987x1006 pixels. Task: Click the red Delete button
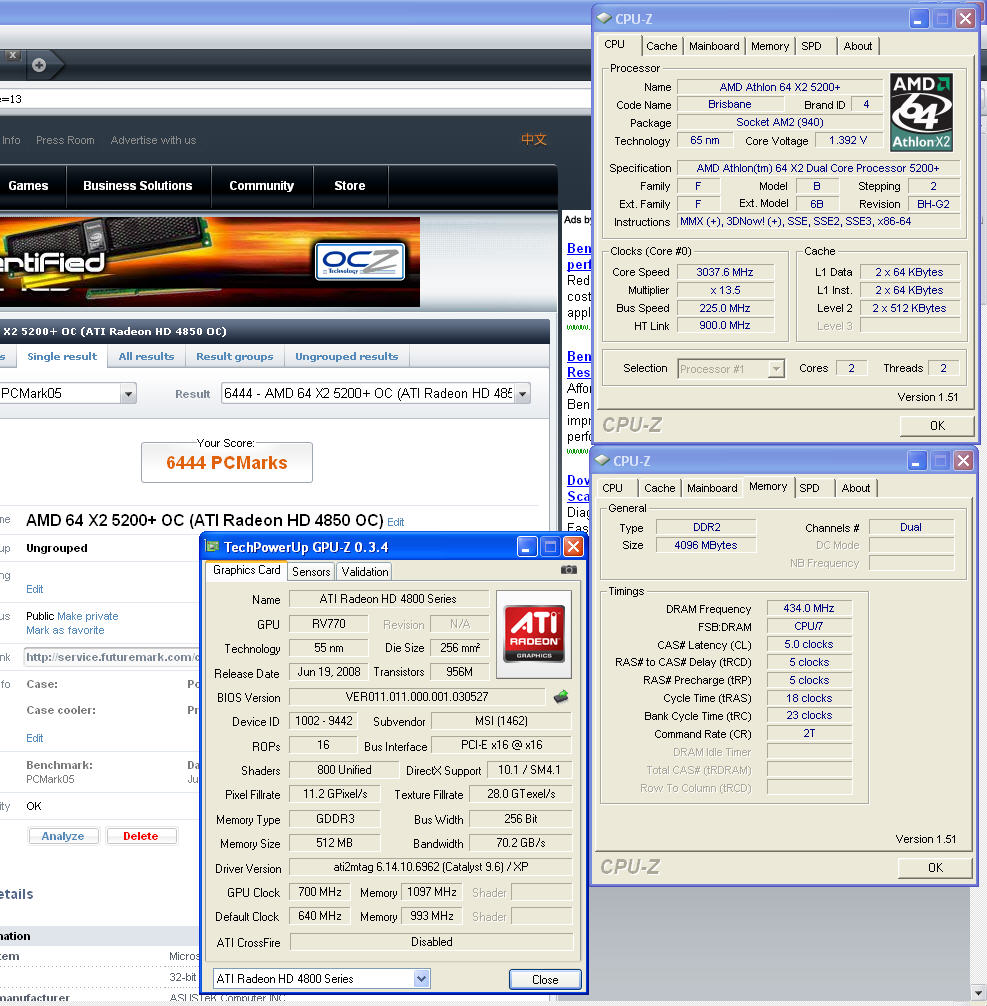pos(141,836)
